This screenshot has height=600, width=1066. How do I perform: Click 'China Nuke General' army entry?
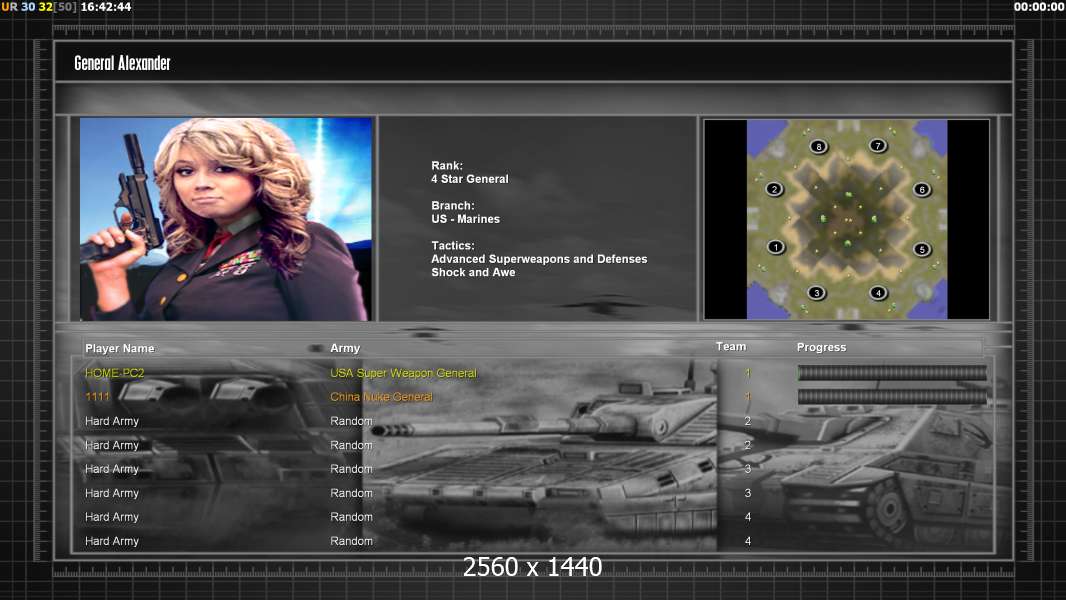(381, 397)
